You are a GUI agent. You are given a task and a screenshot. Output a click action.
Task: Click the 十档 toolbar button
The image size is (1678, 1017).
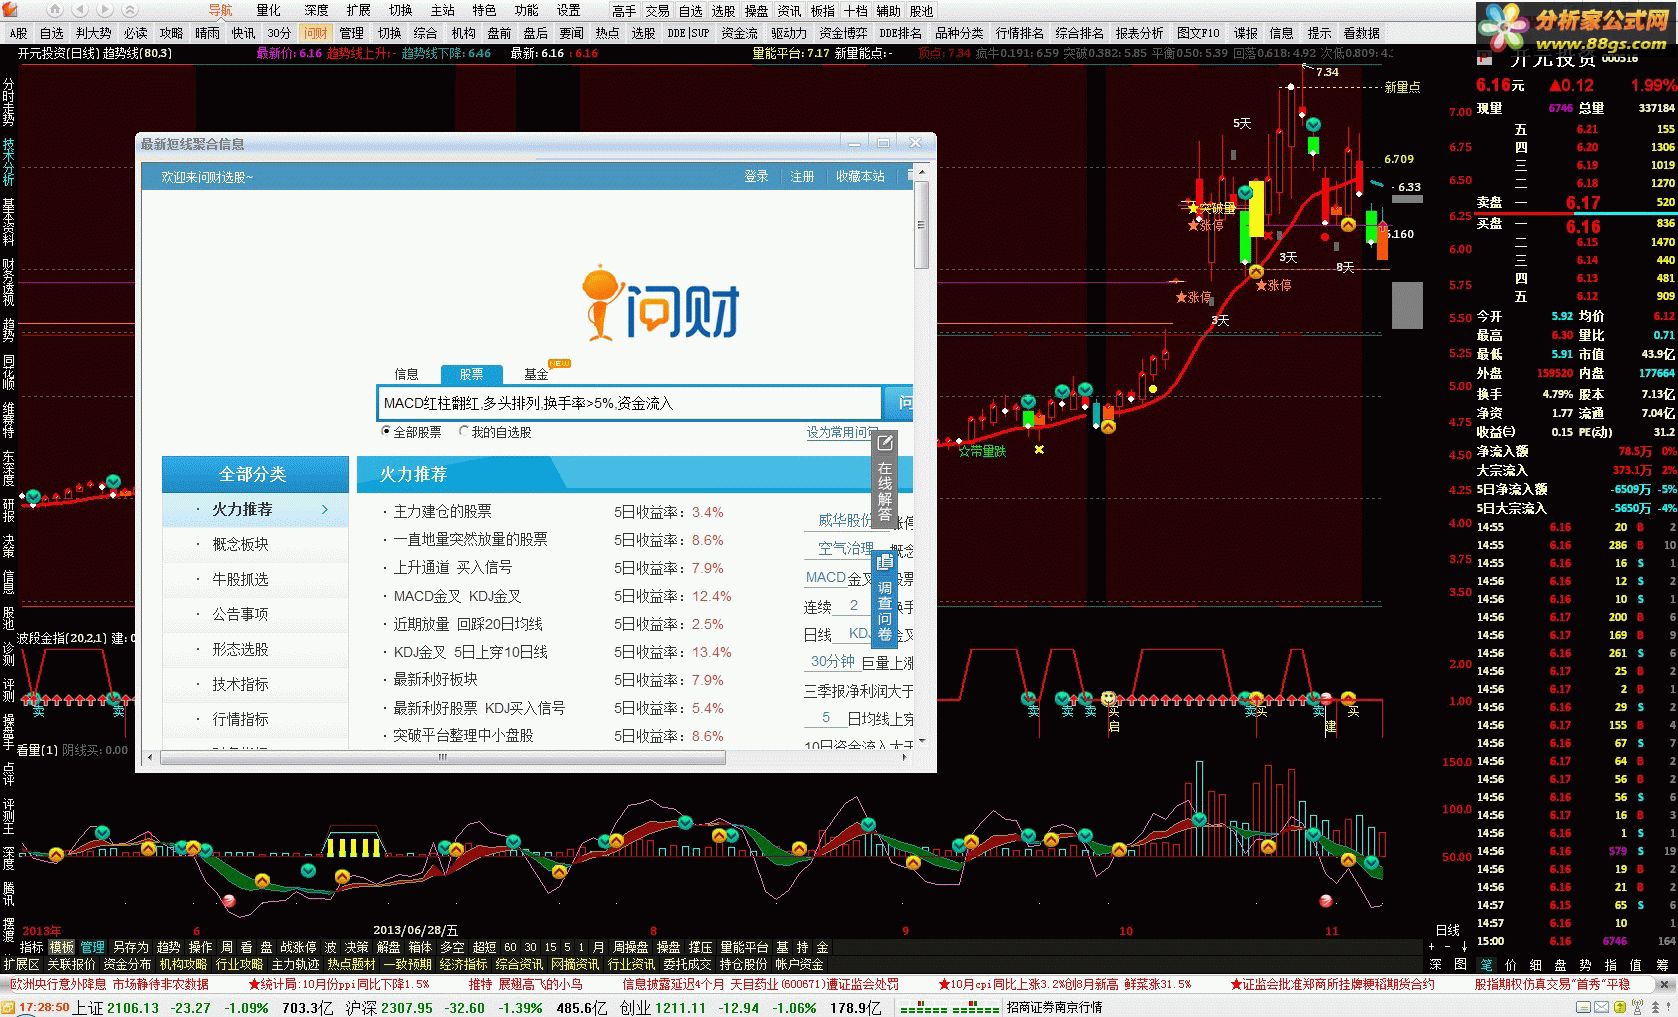coord(855,11)
